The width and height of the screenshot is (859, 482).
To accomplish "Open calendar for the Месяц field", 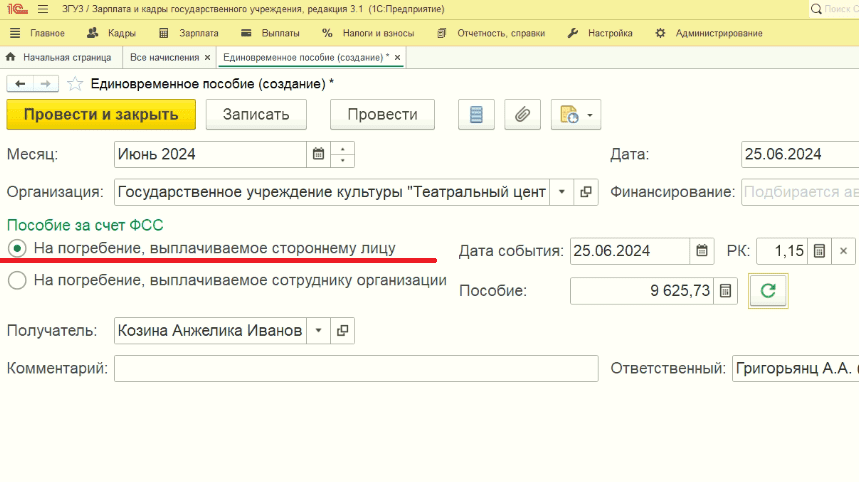I will (318, 154).
